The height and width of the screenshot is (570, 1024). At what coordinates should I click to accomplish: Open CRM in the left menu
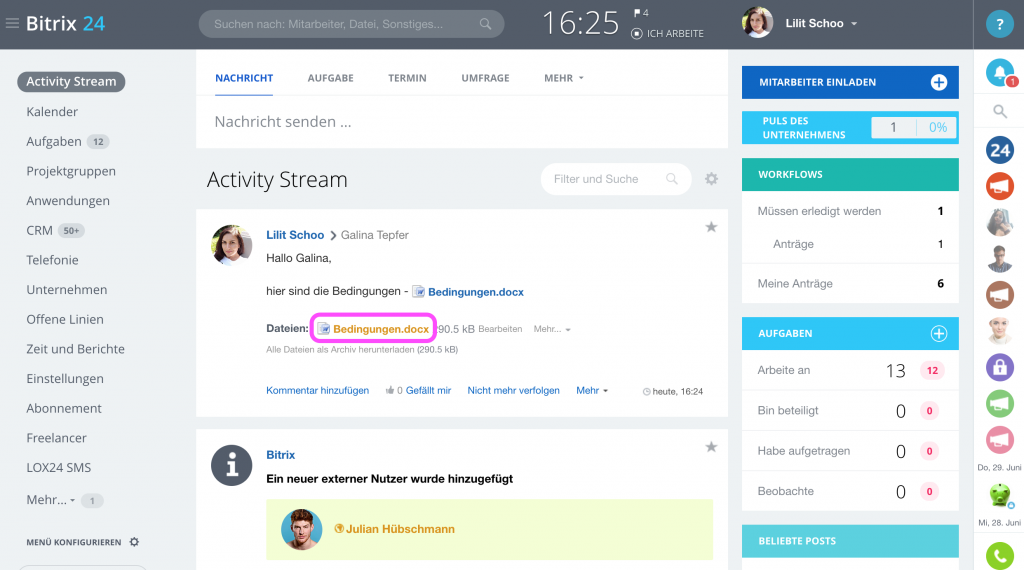tap(39, 230)
